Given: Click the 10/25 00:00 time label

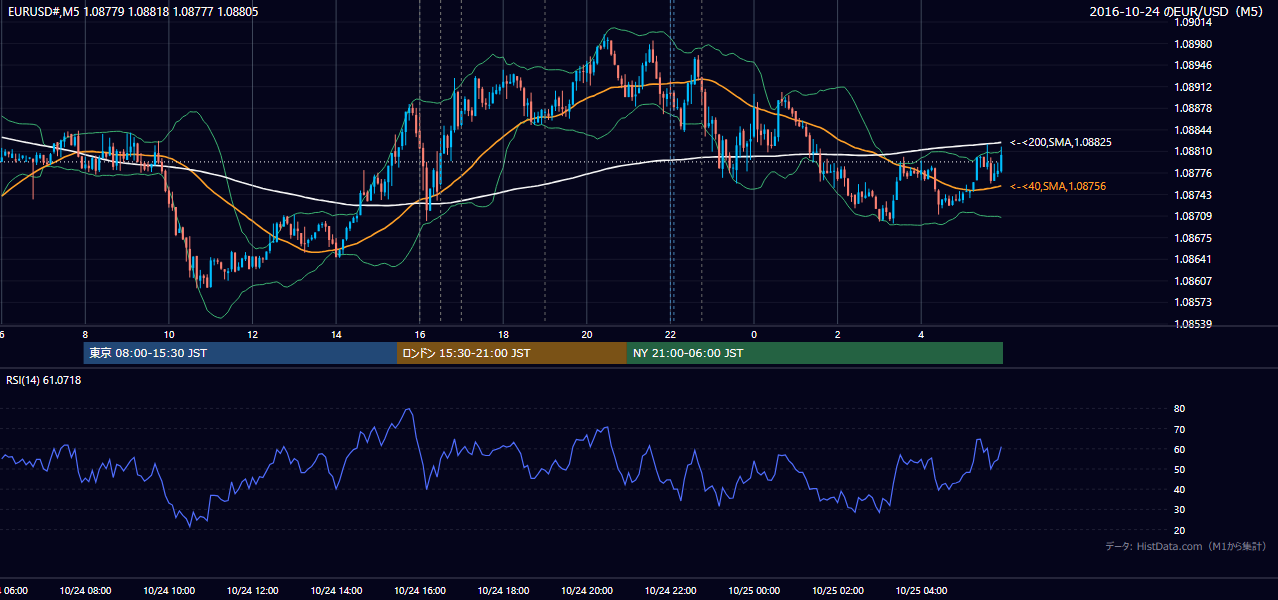Looking at the screenshot, I should 754,591.
